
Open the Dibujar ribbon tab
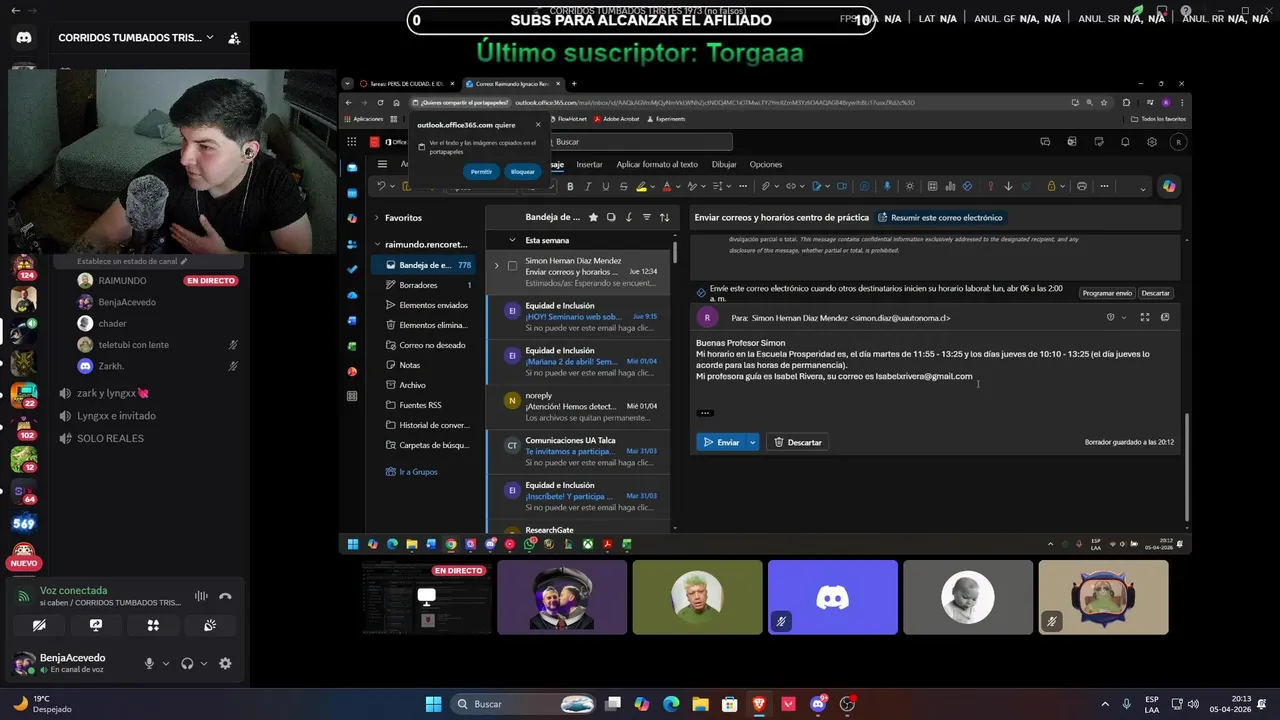pyautogui.click(x=724, y=164)
